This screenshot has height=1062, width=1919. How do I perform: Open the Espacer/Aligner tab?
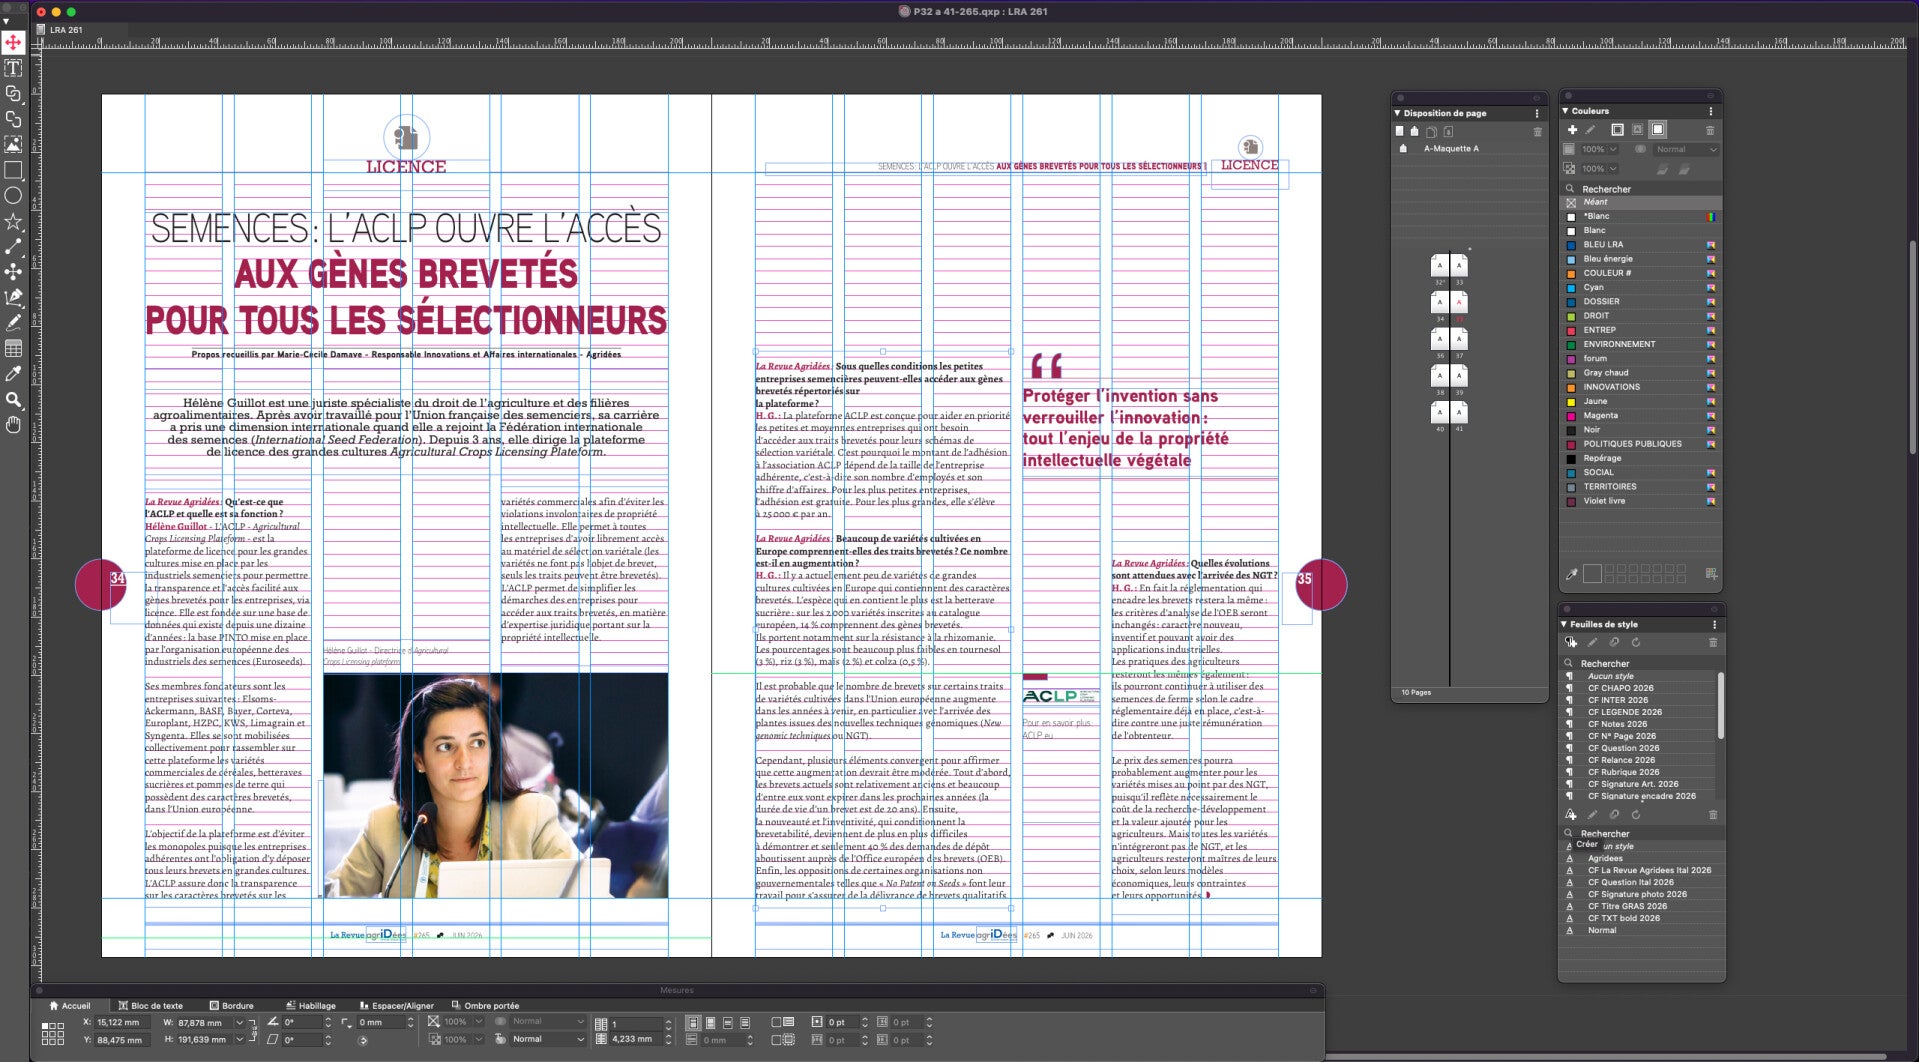tap(396, 1006)
